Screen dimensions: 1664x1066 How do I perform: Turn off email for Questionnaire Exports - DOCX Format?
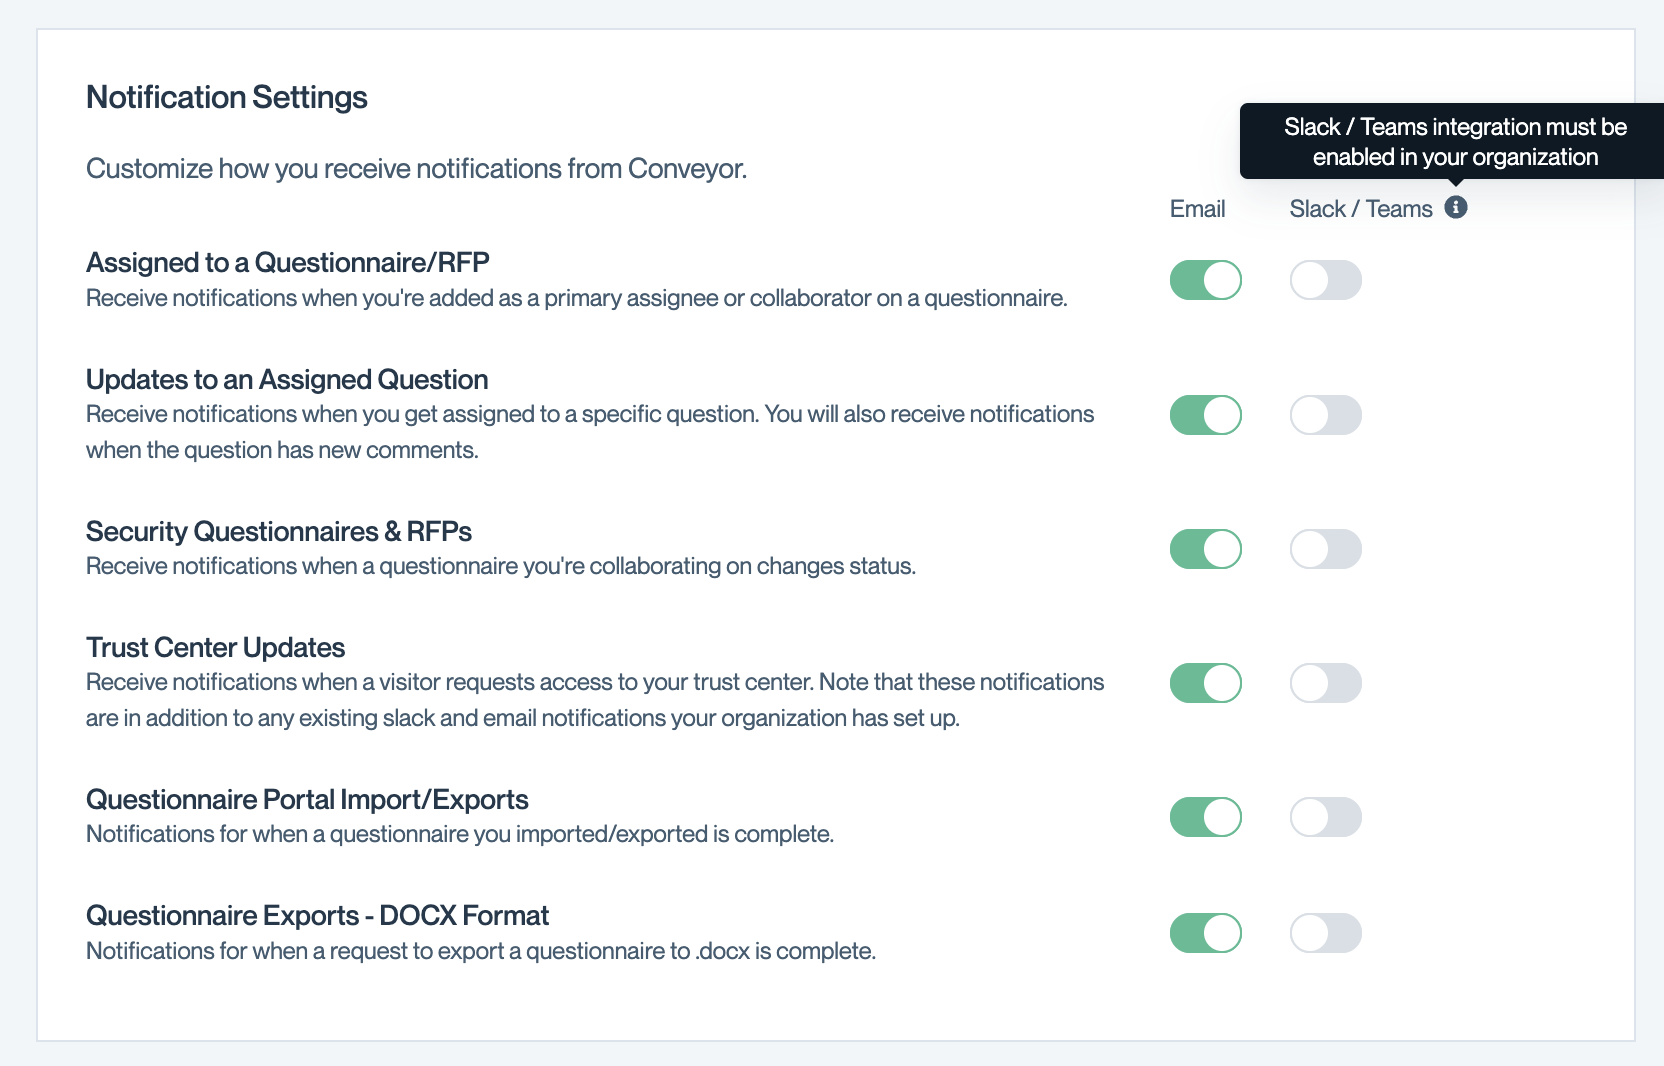(1206, 933)
